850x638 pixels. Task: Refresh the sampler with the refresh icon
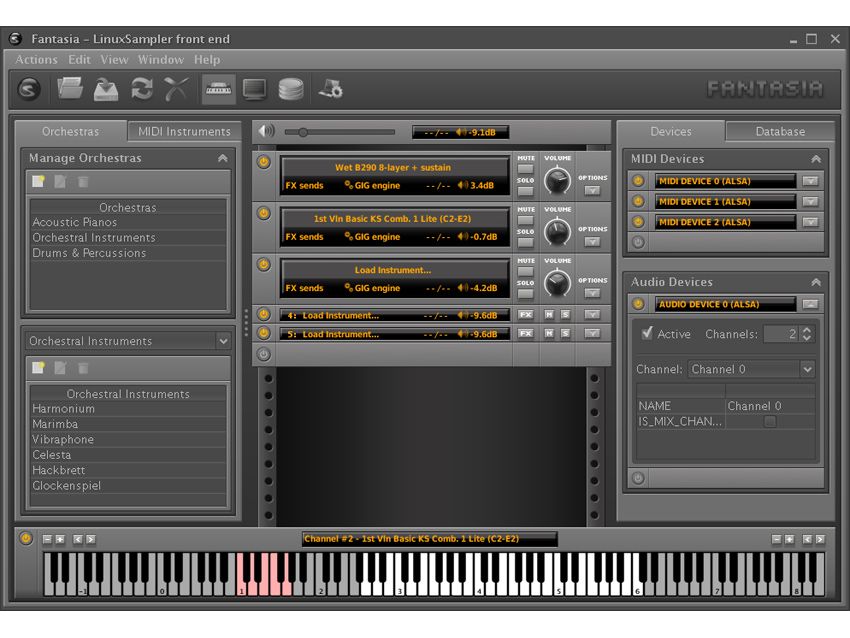pyautogui.click(x=139, y=88)
